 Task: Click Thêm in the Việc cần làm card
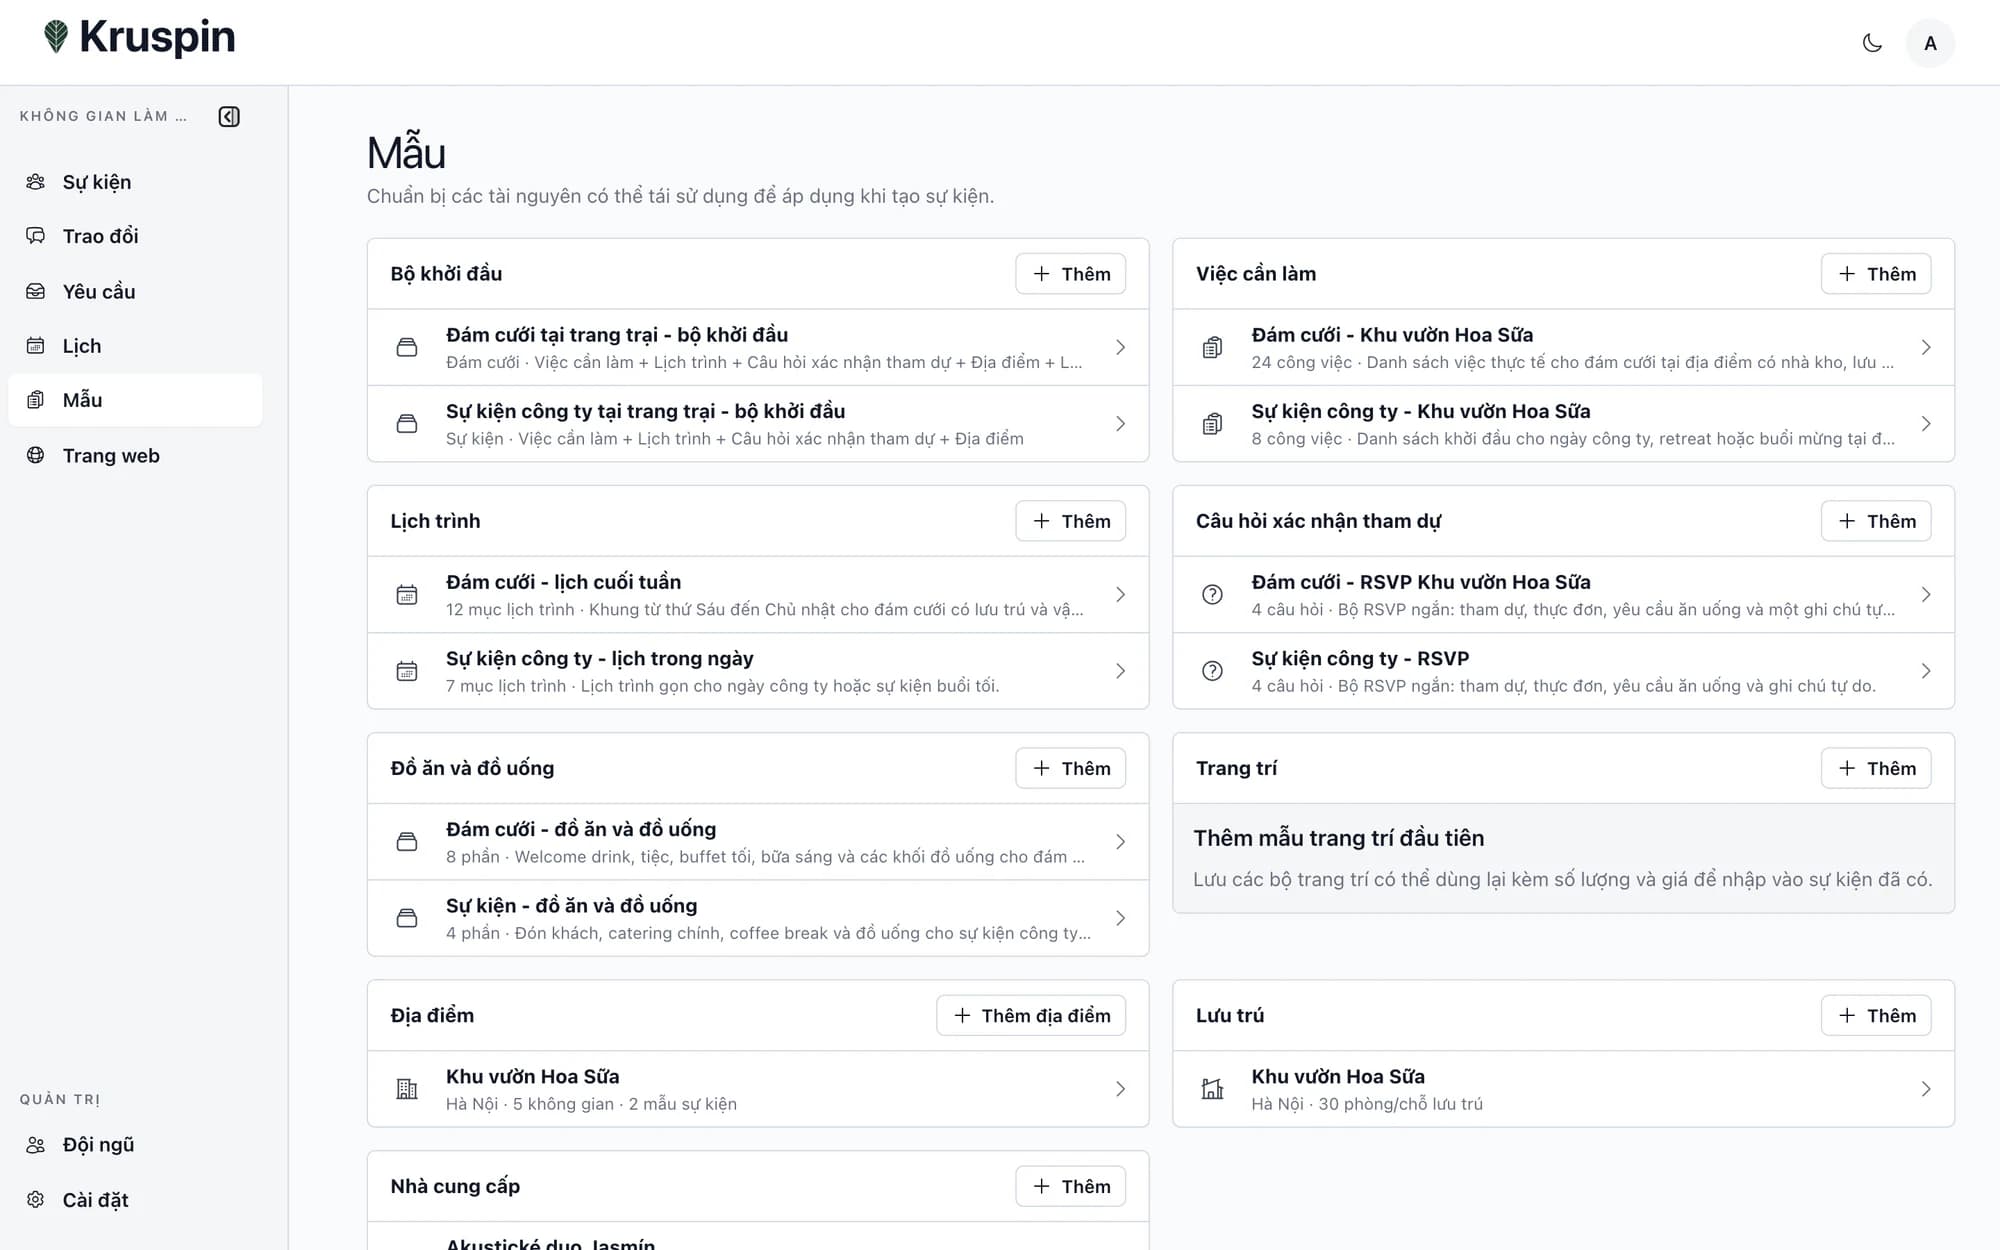pyautogui.click(x=1876, y=274)
